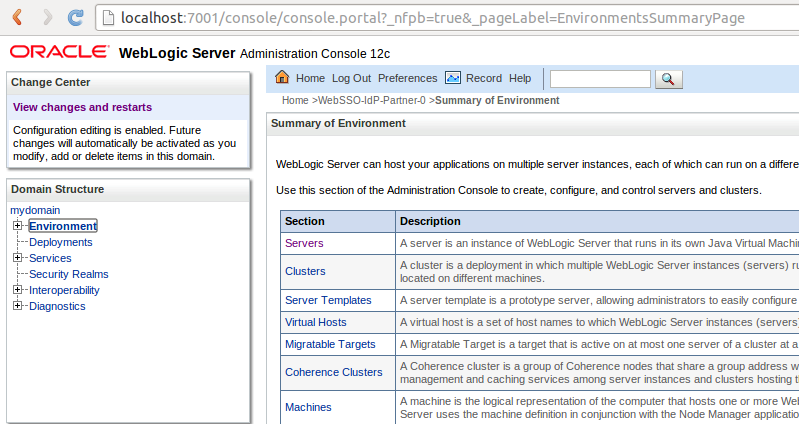Click Home in the breadcrumb
This screenshot has height=424, width=799.
coord(295,100)
